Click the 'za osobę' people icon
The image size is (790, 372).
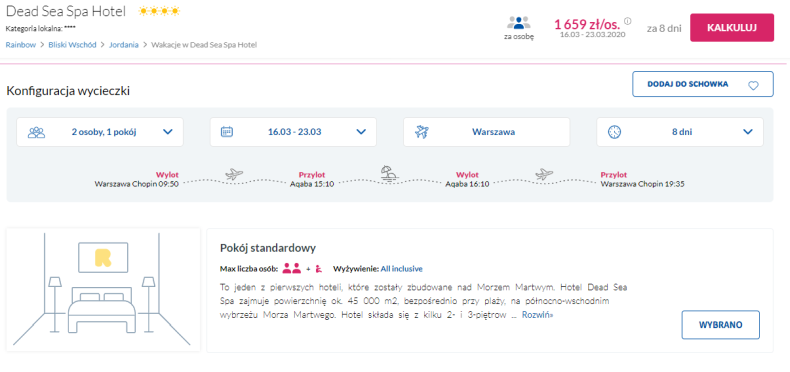coord(519,23)
